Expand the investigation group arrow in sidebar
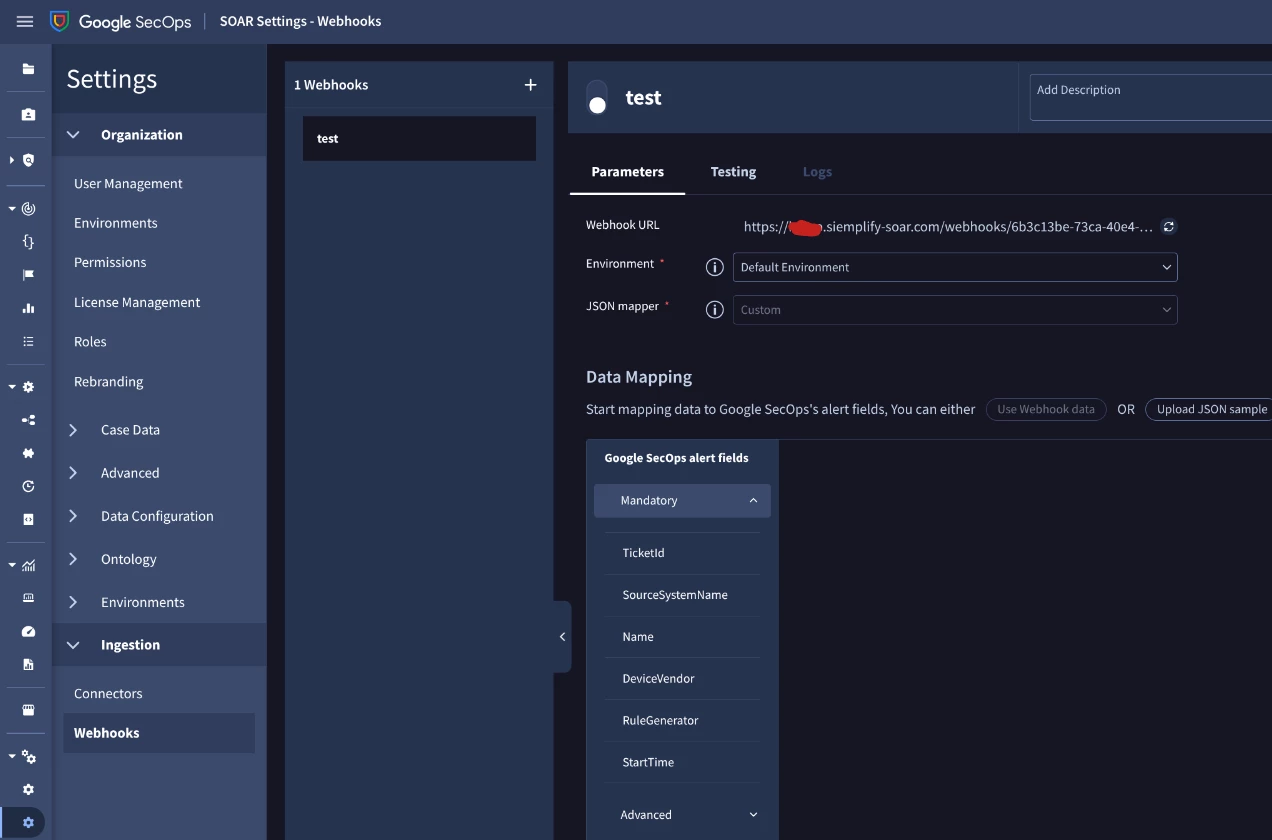Screen dimensions: 1272x840 click(x=12, y=160)
